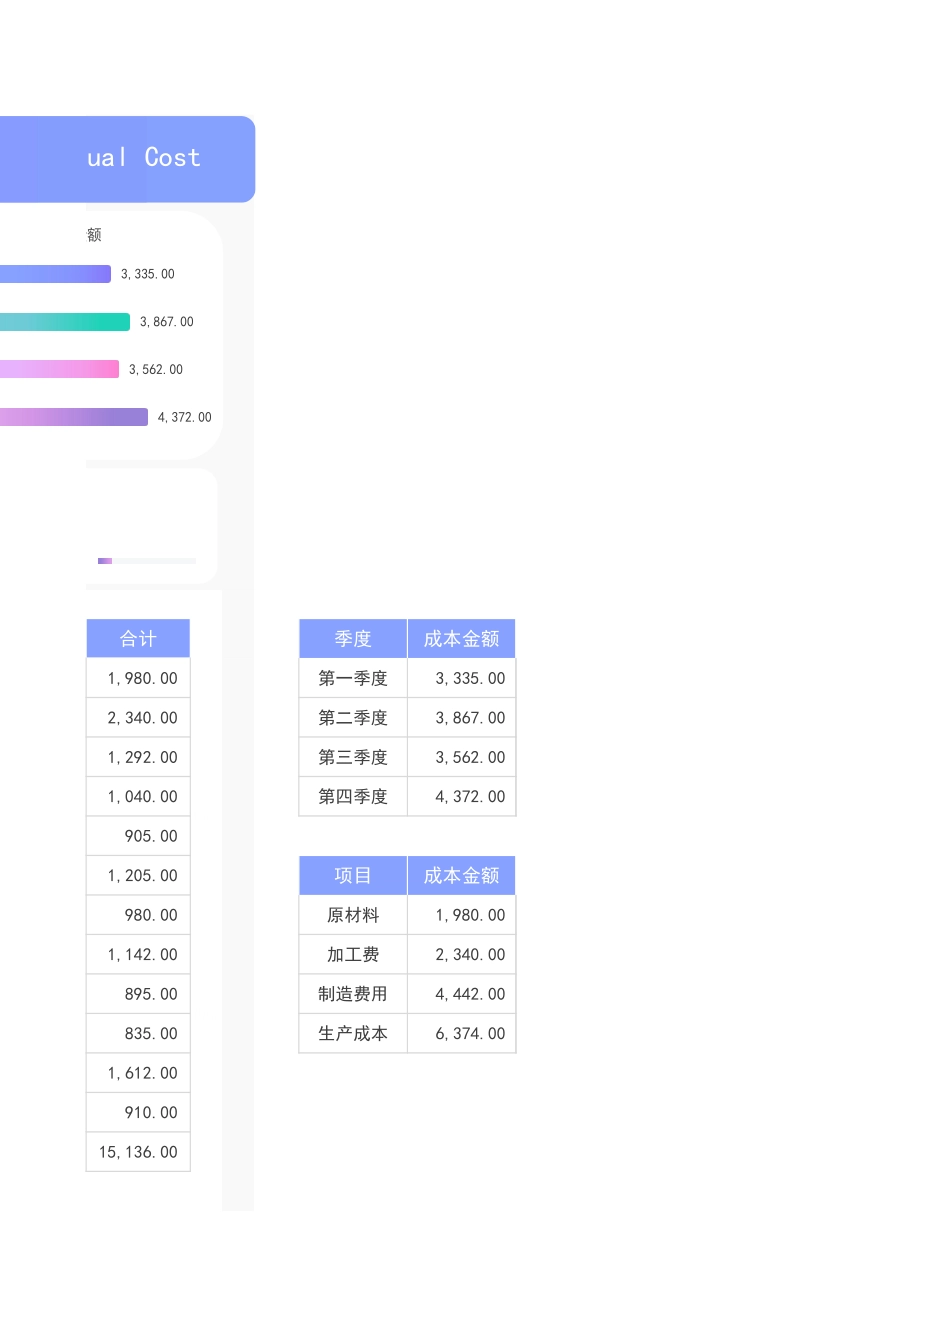Select the 原材料 row cell
This screenshot has width=950, height=1344.
pyautogui.click(x=352, y=914)
